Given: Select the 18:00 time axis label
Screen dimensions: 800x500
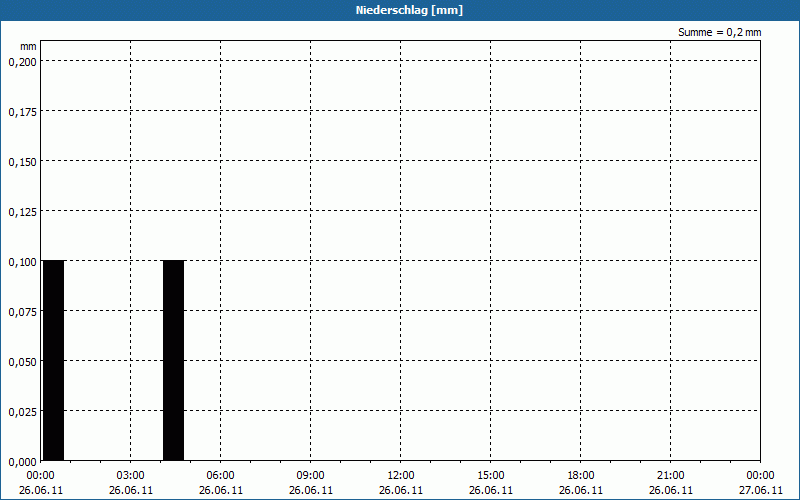Looking at the screenshot, I should click(581, 475).
